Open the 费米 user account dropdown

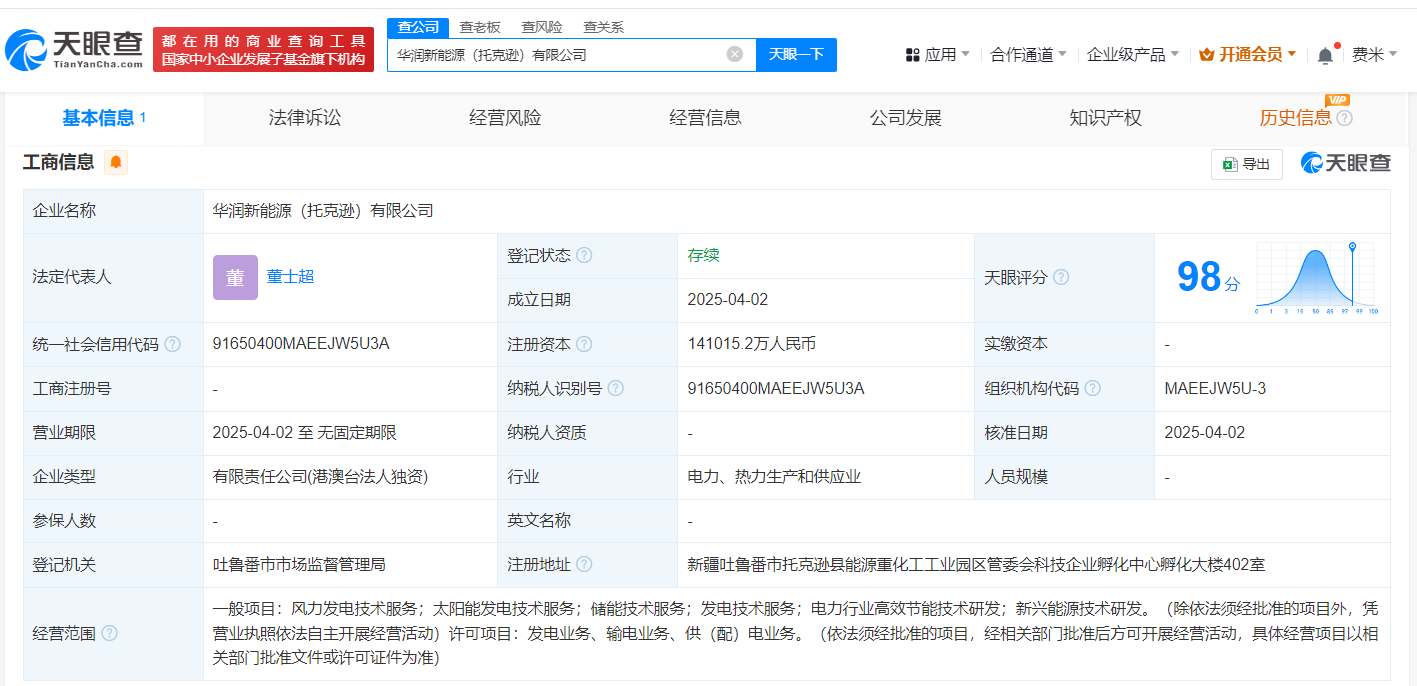[x=1374, y=54]
